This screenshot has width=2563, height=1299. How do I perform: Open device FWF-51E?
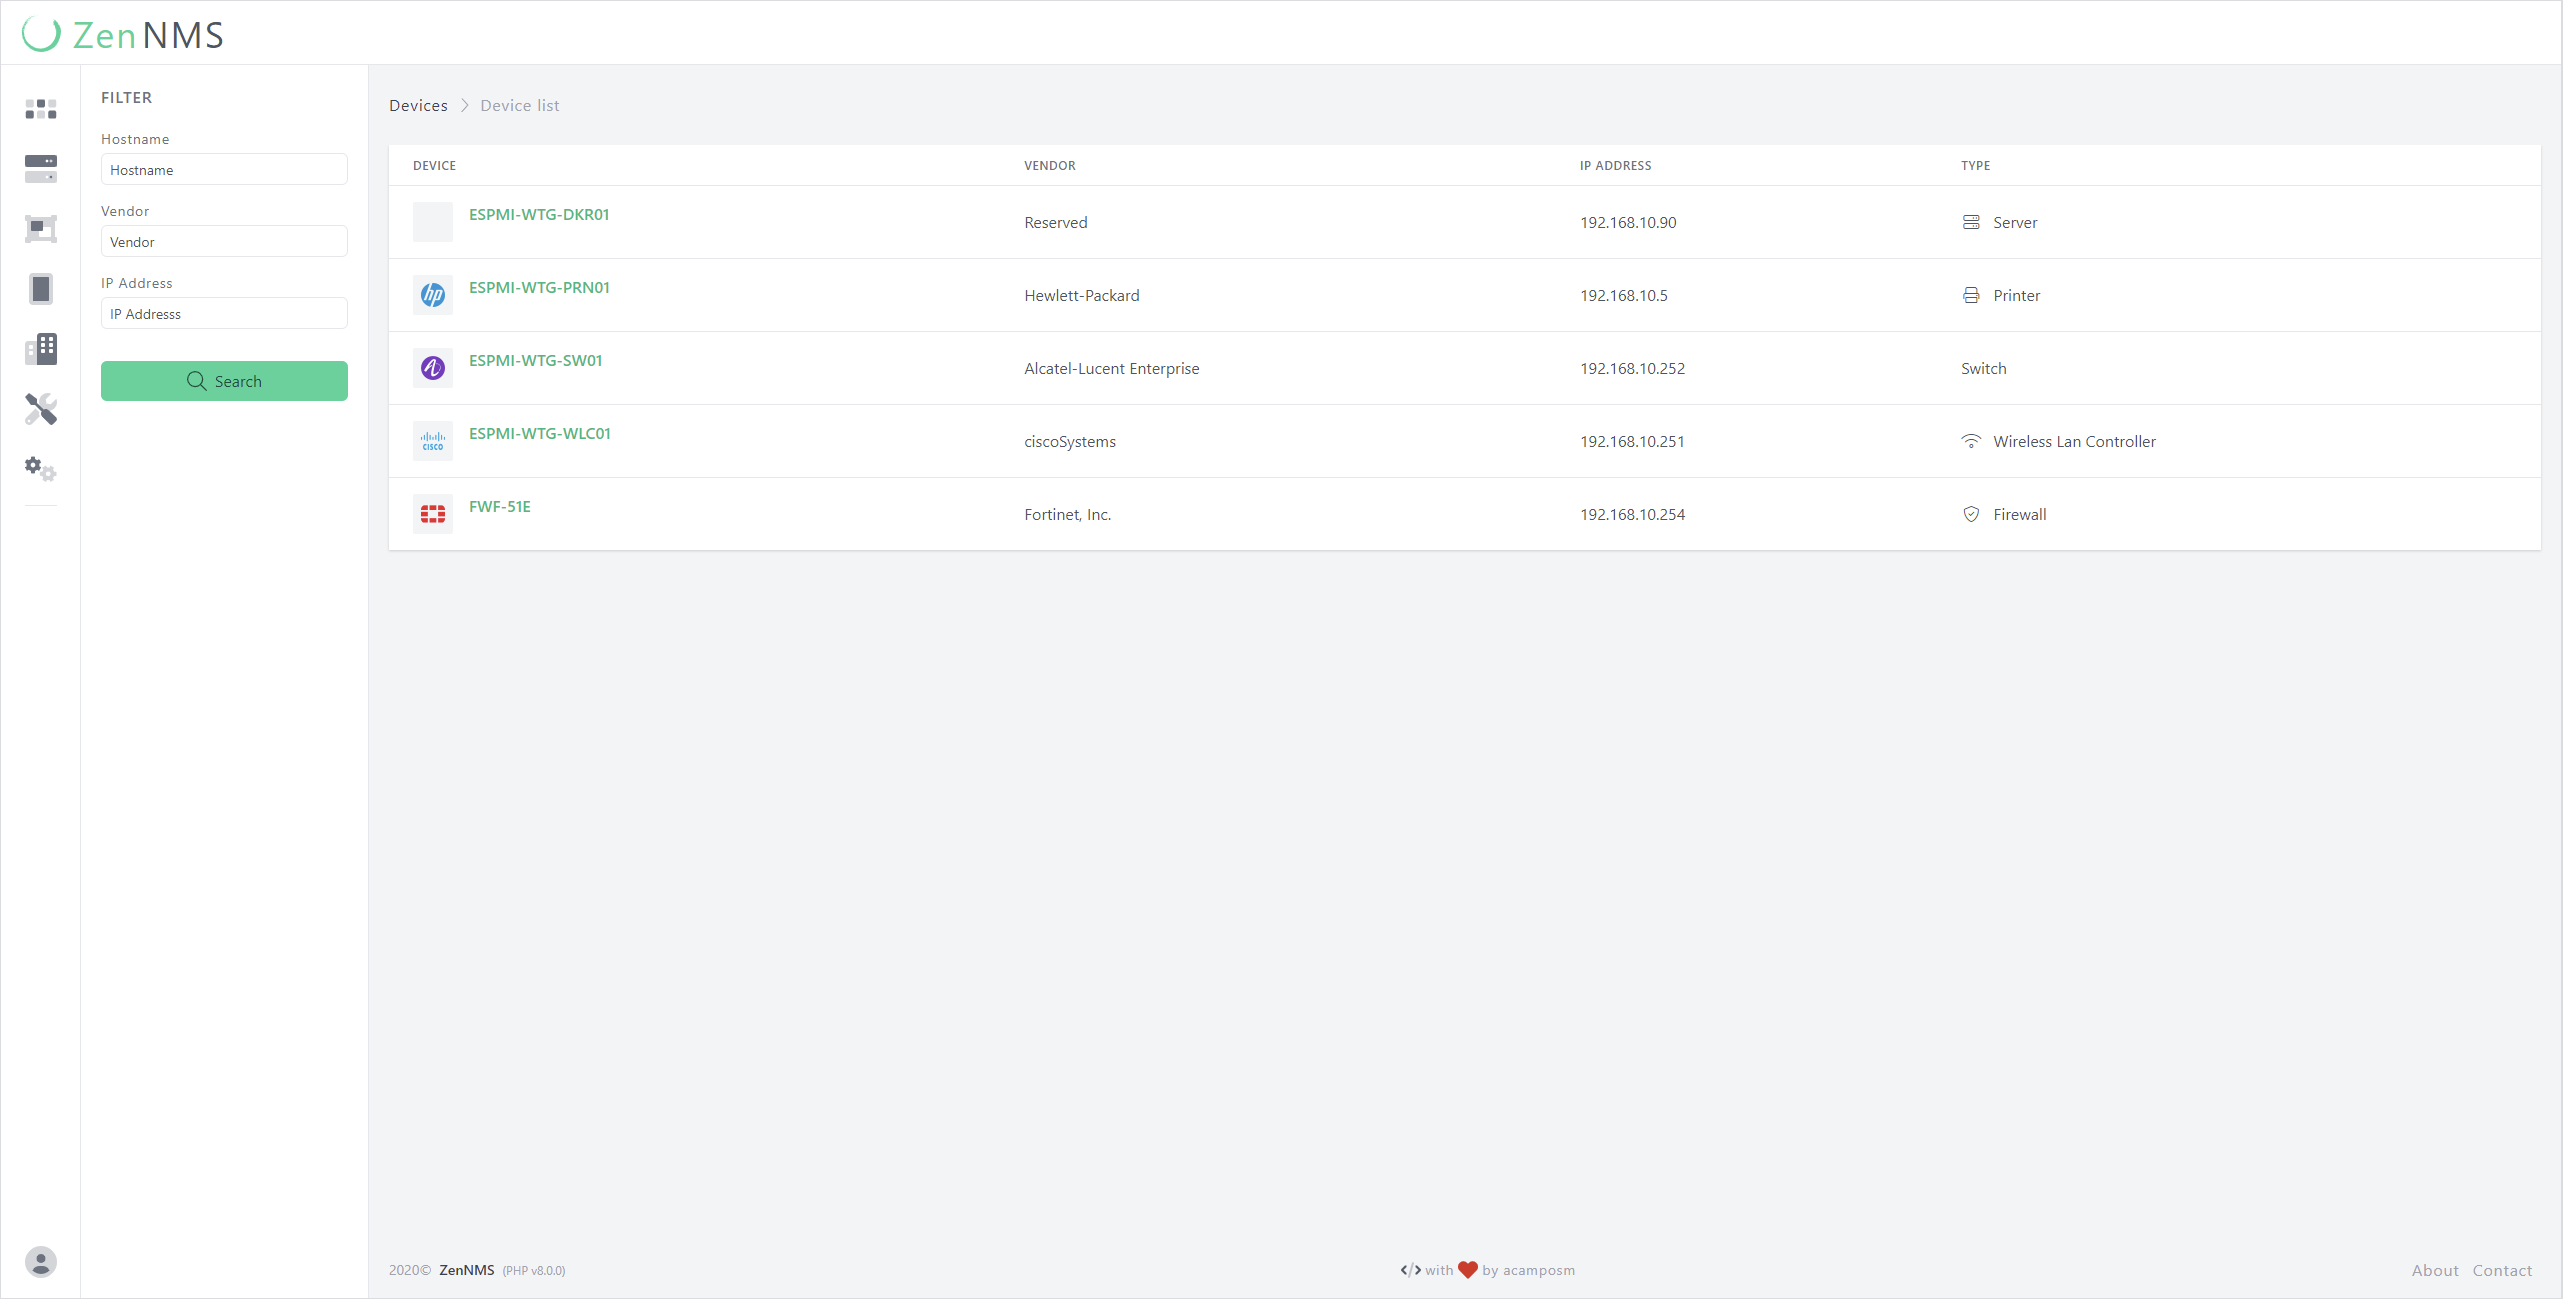tap(500, 506)
